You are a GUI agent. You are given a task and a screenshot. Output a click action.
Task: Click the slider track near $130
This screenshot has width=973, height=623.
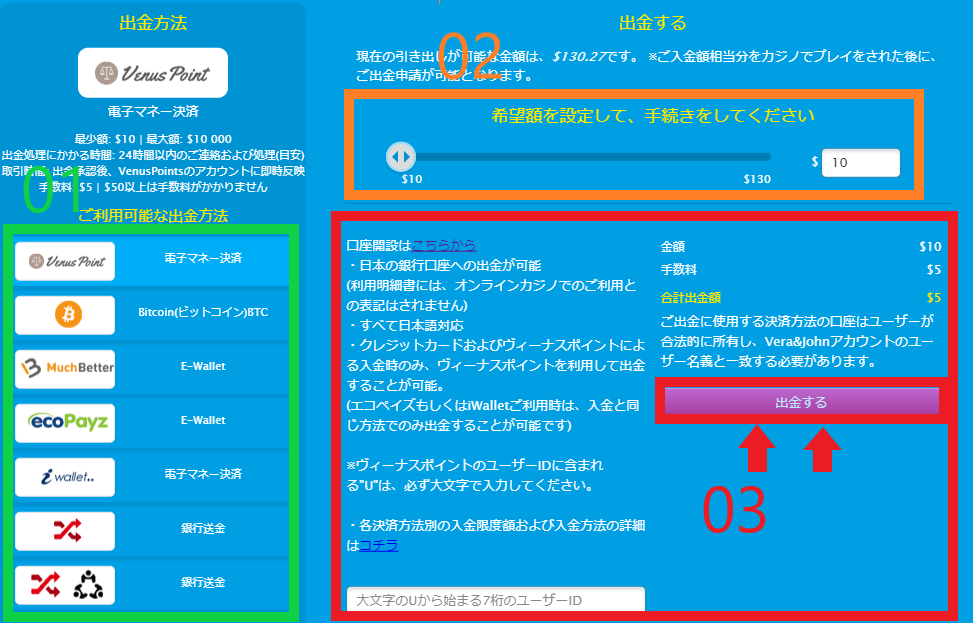(x=757, y=157)
